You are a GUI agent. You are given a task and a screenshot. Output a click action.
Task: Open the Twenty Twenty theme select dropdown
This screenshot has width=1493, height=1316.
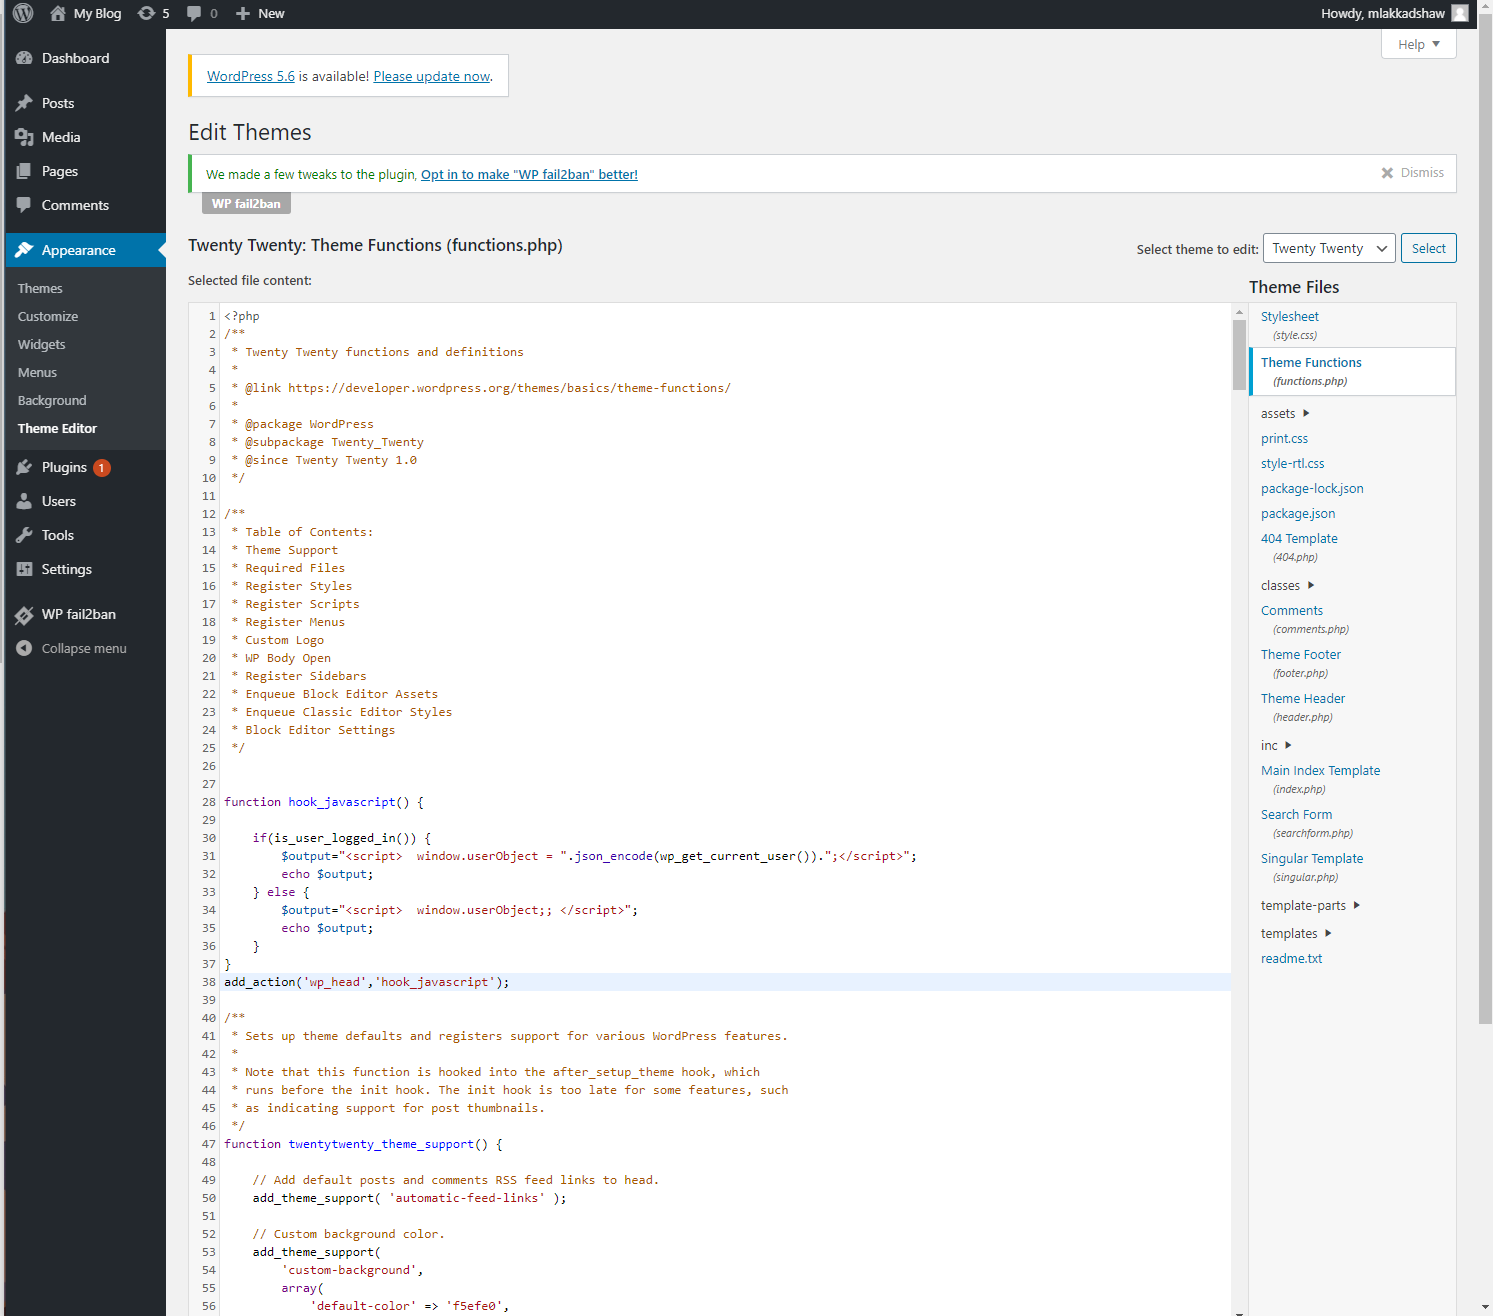pyautogui.click(x=1329, y=248)
